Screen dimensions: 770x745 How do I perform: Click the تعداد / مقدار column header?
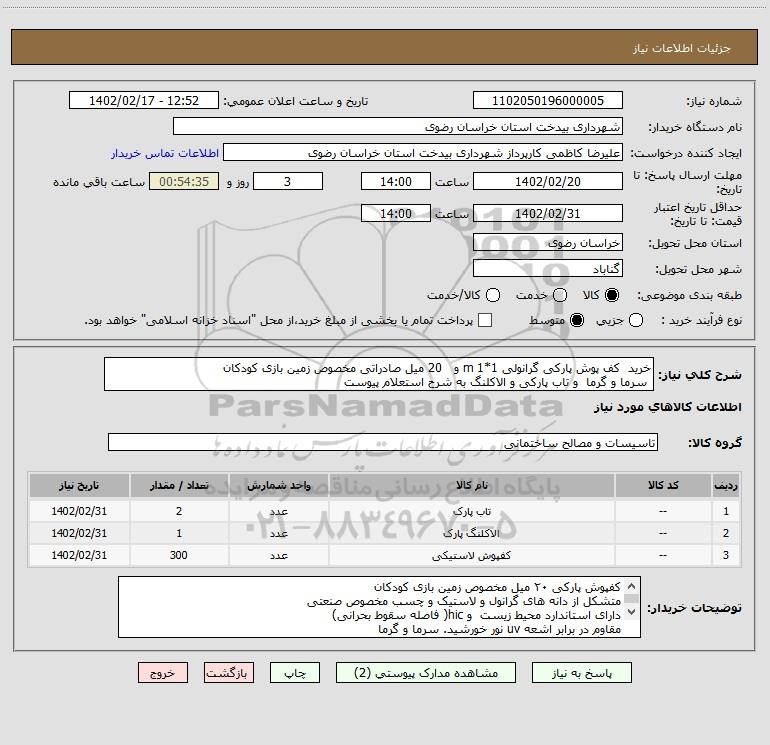pos(179,485)
